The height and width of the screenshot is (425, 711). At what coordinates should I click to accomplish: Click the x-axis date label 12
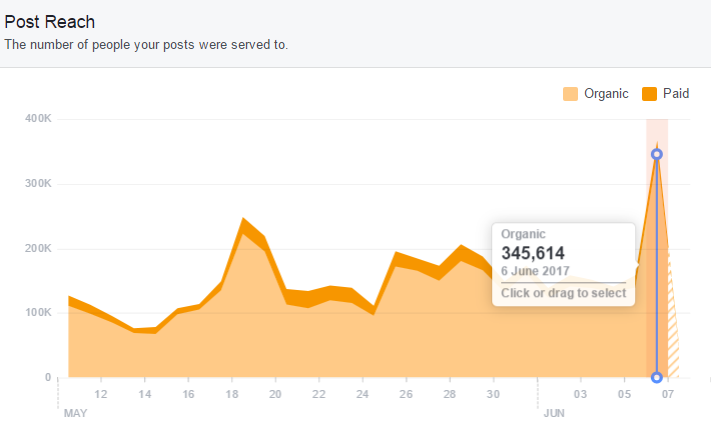coord(101,394)
